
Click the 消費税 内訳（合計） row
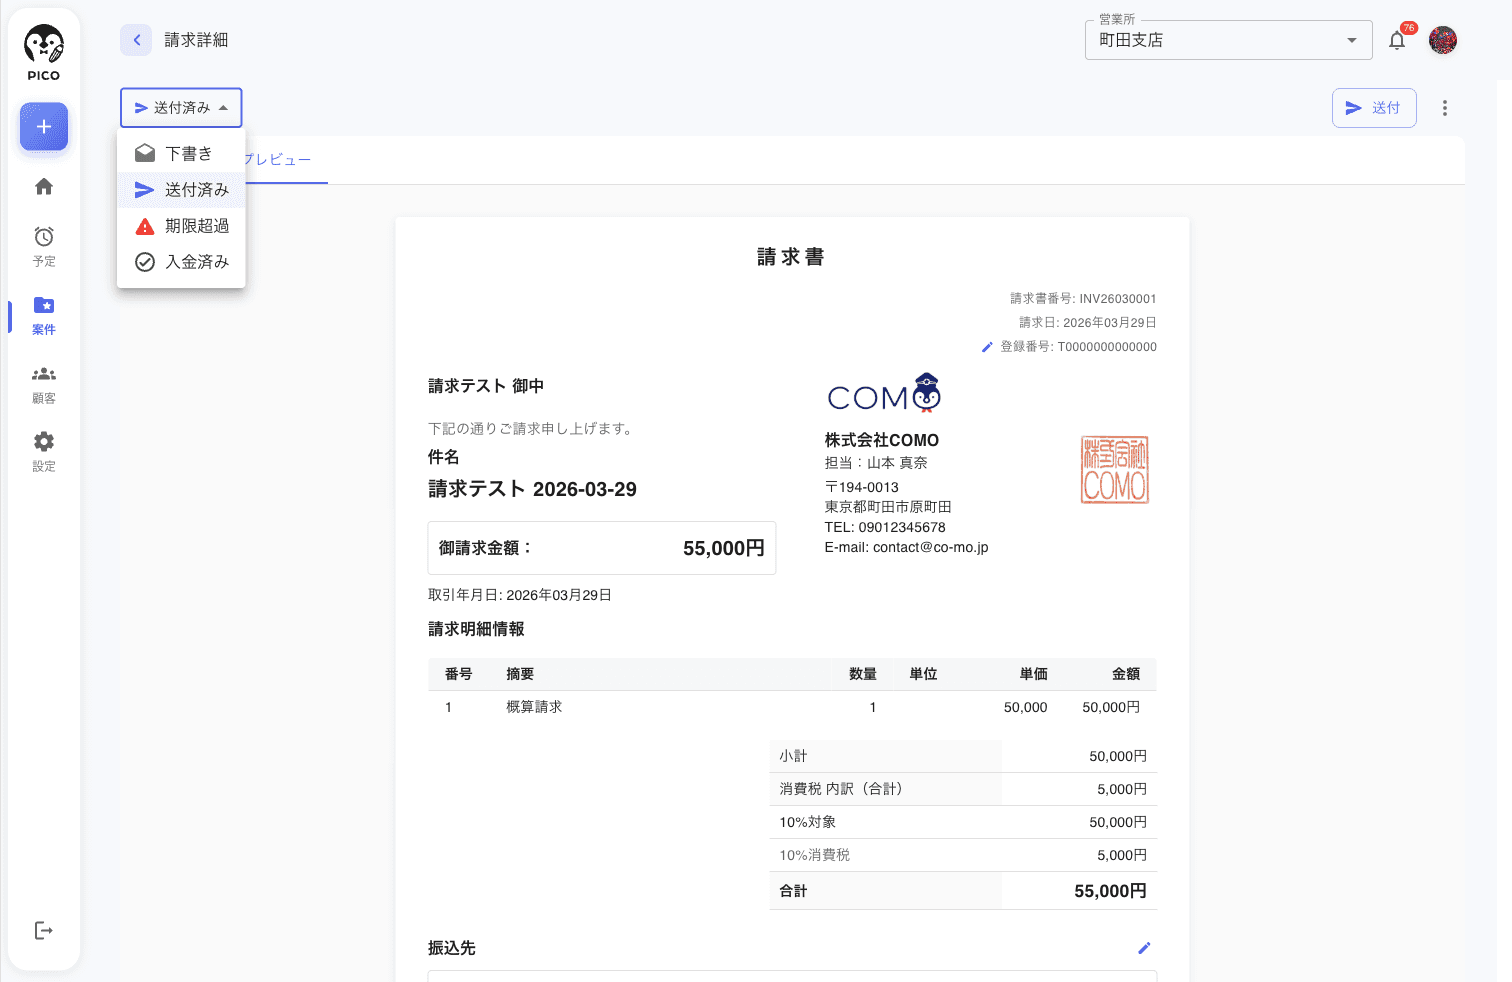tap(963, 789)
